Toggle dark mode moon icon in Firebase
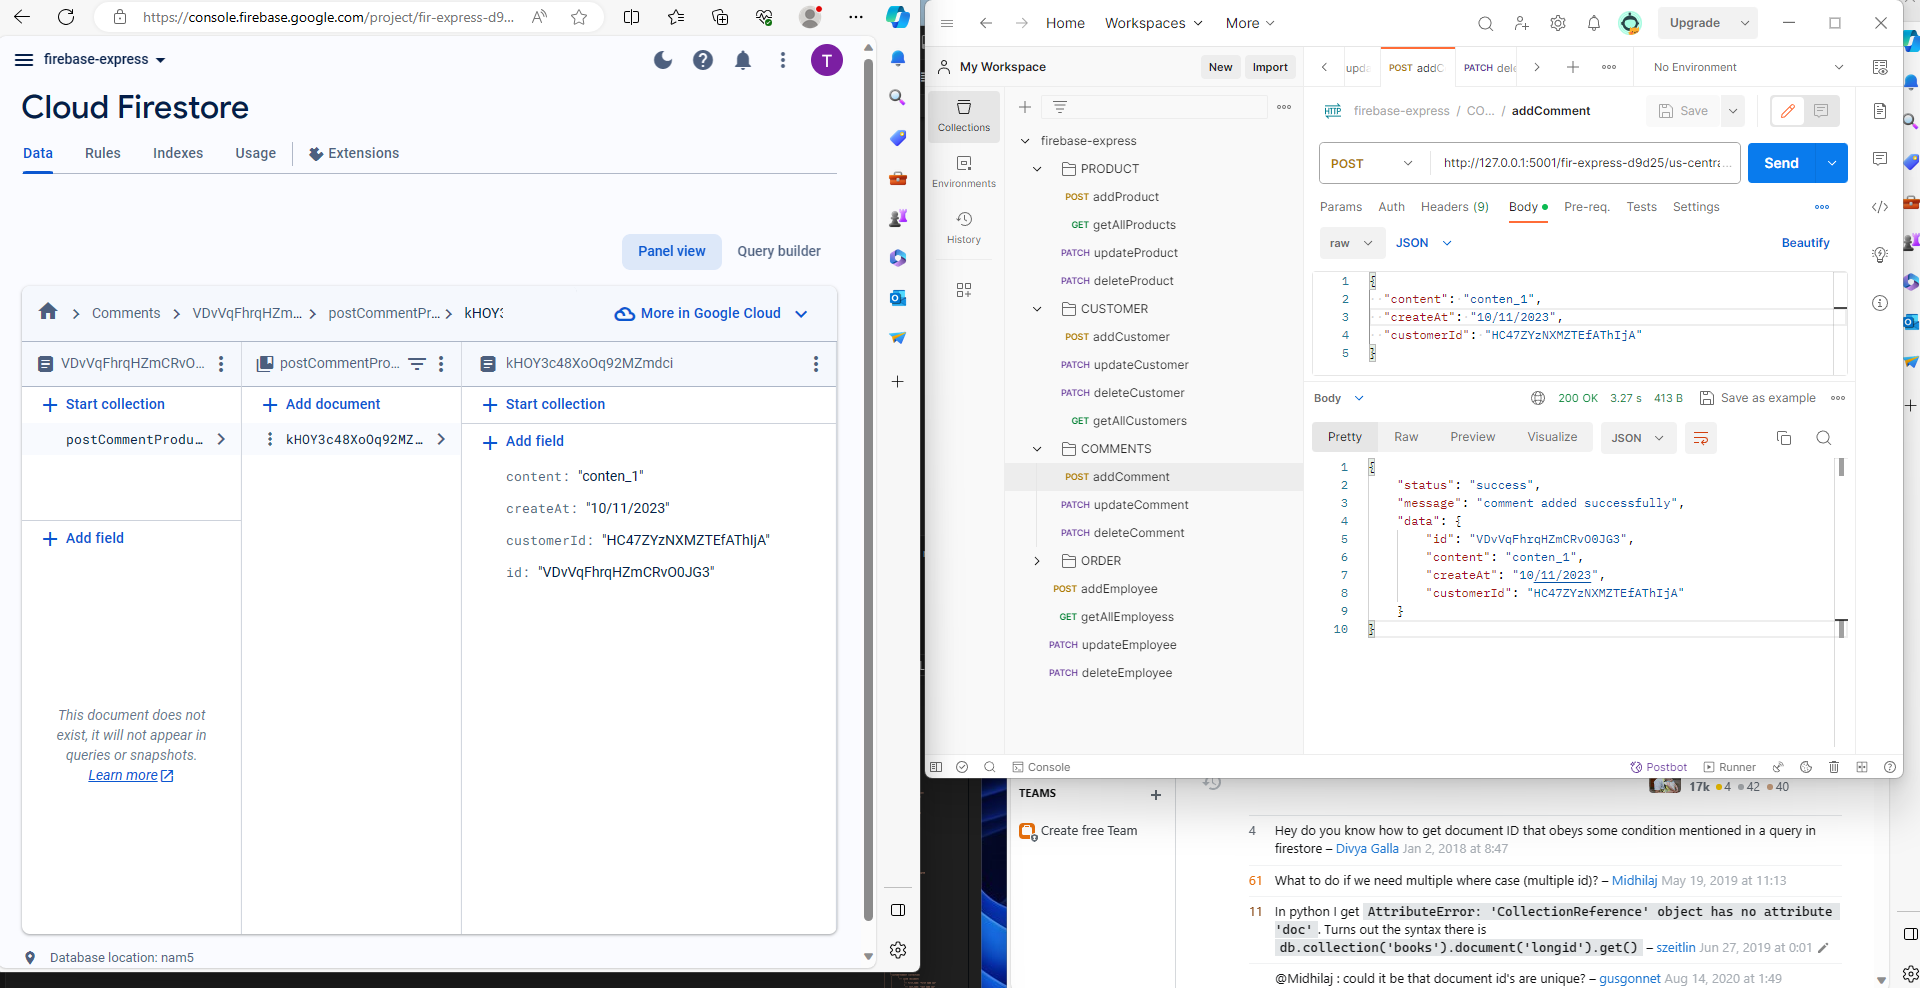The height and width of the screenshot is (988, 1920). [663, 61]
